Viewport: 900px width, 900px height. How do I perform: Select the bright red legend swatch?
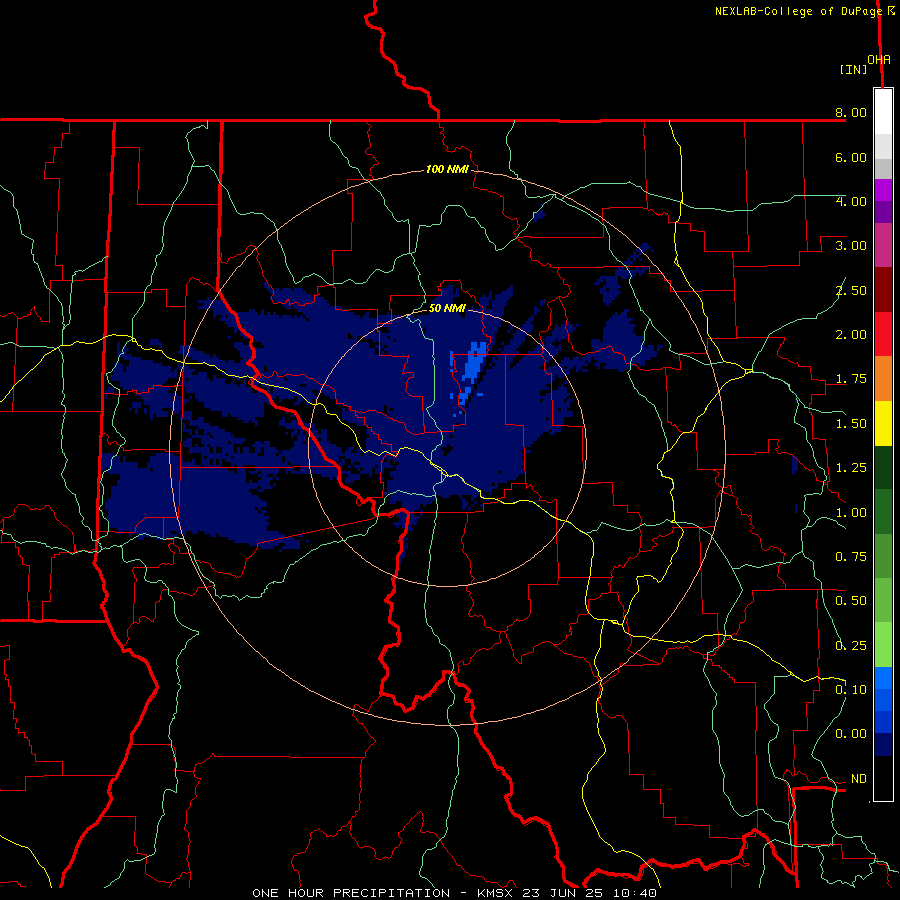click(x=883, y=334)
